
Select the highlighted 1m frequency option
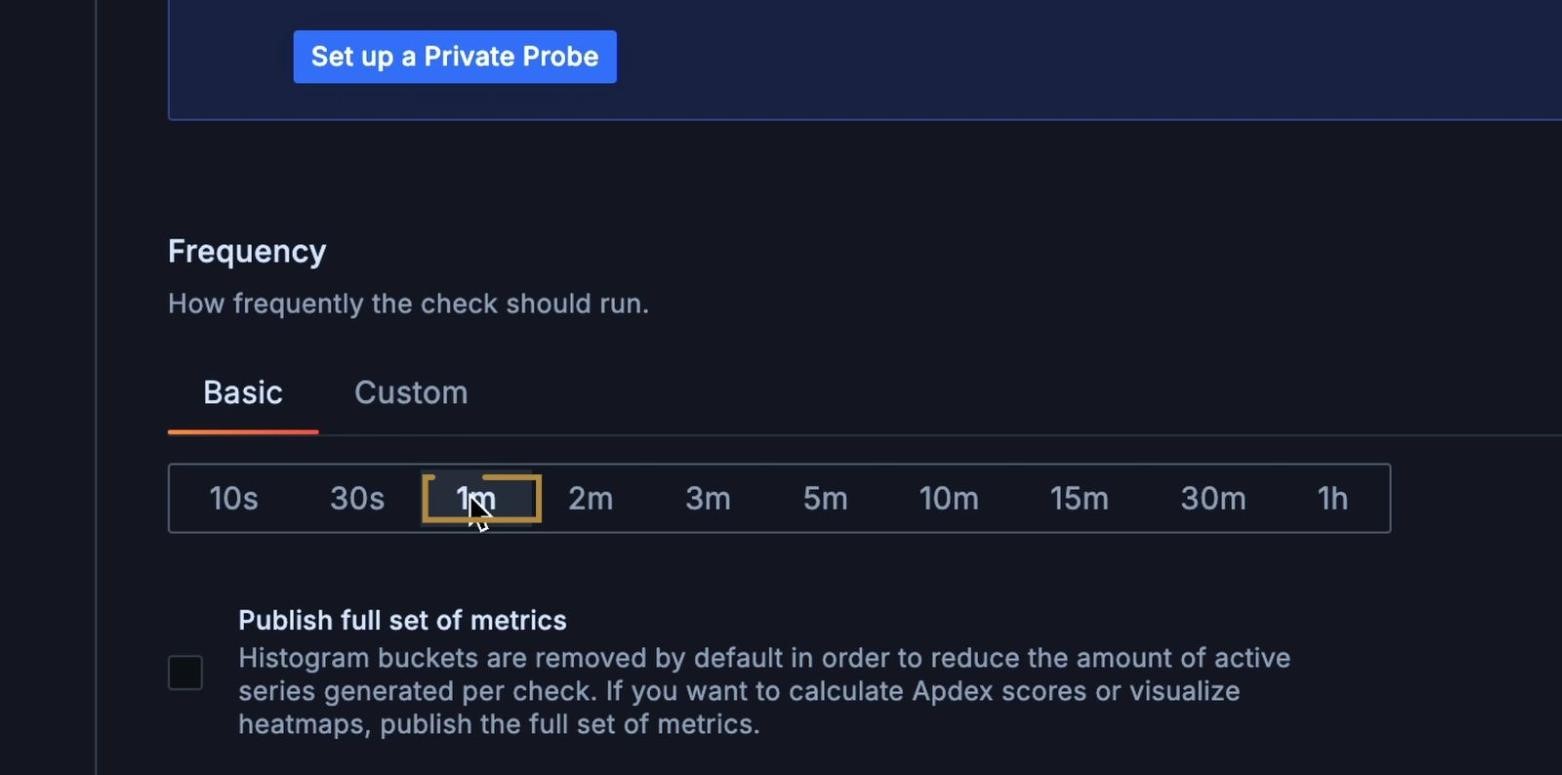481,498
